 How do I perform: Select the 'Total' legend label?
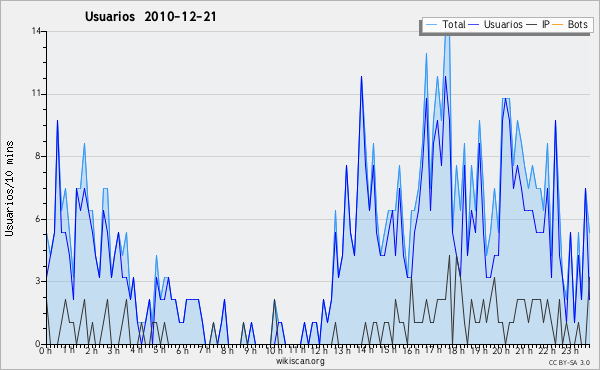454,24
